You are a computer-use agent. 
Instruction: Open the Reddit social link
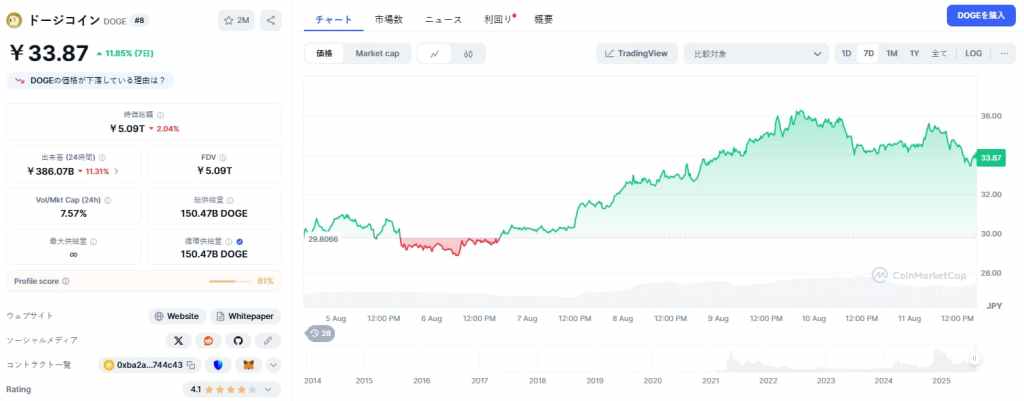point(208,340)
